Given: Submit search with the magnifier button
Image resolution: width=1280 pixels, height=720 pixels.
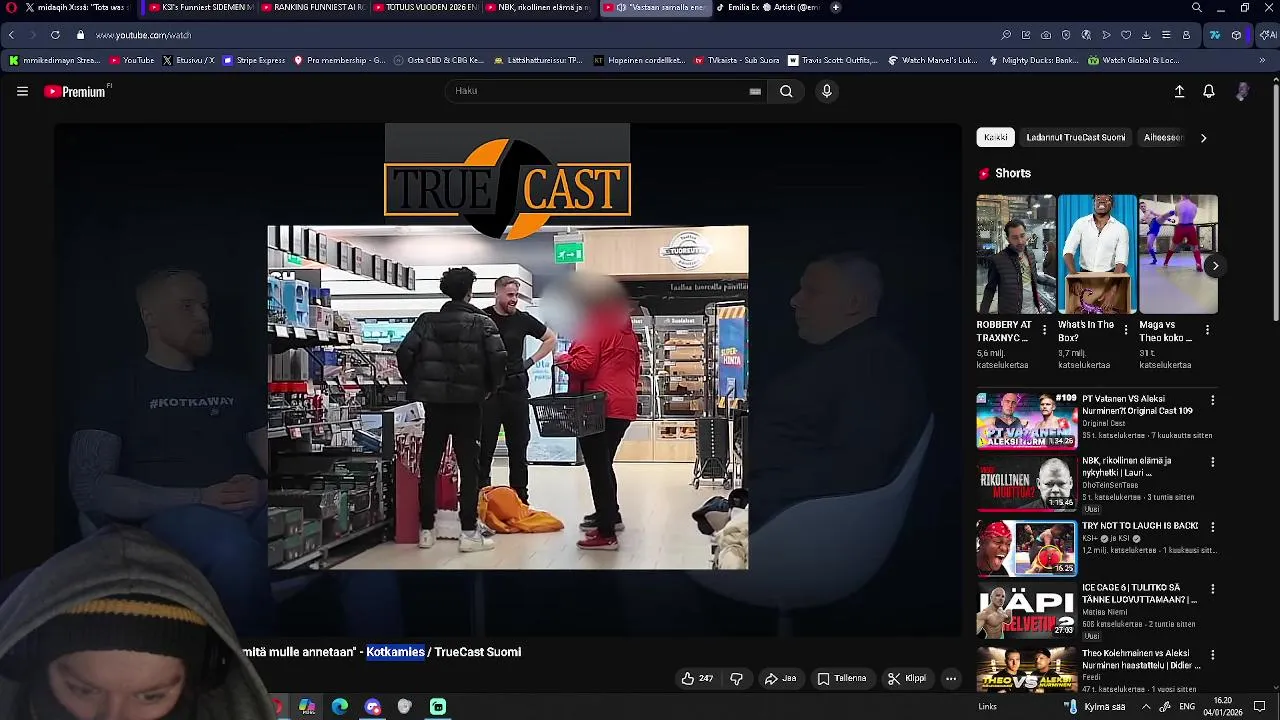Looking at the screenshot, I should [x=786, y=91].
